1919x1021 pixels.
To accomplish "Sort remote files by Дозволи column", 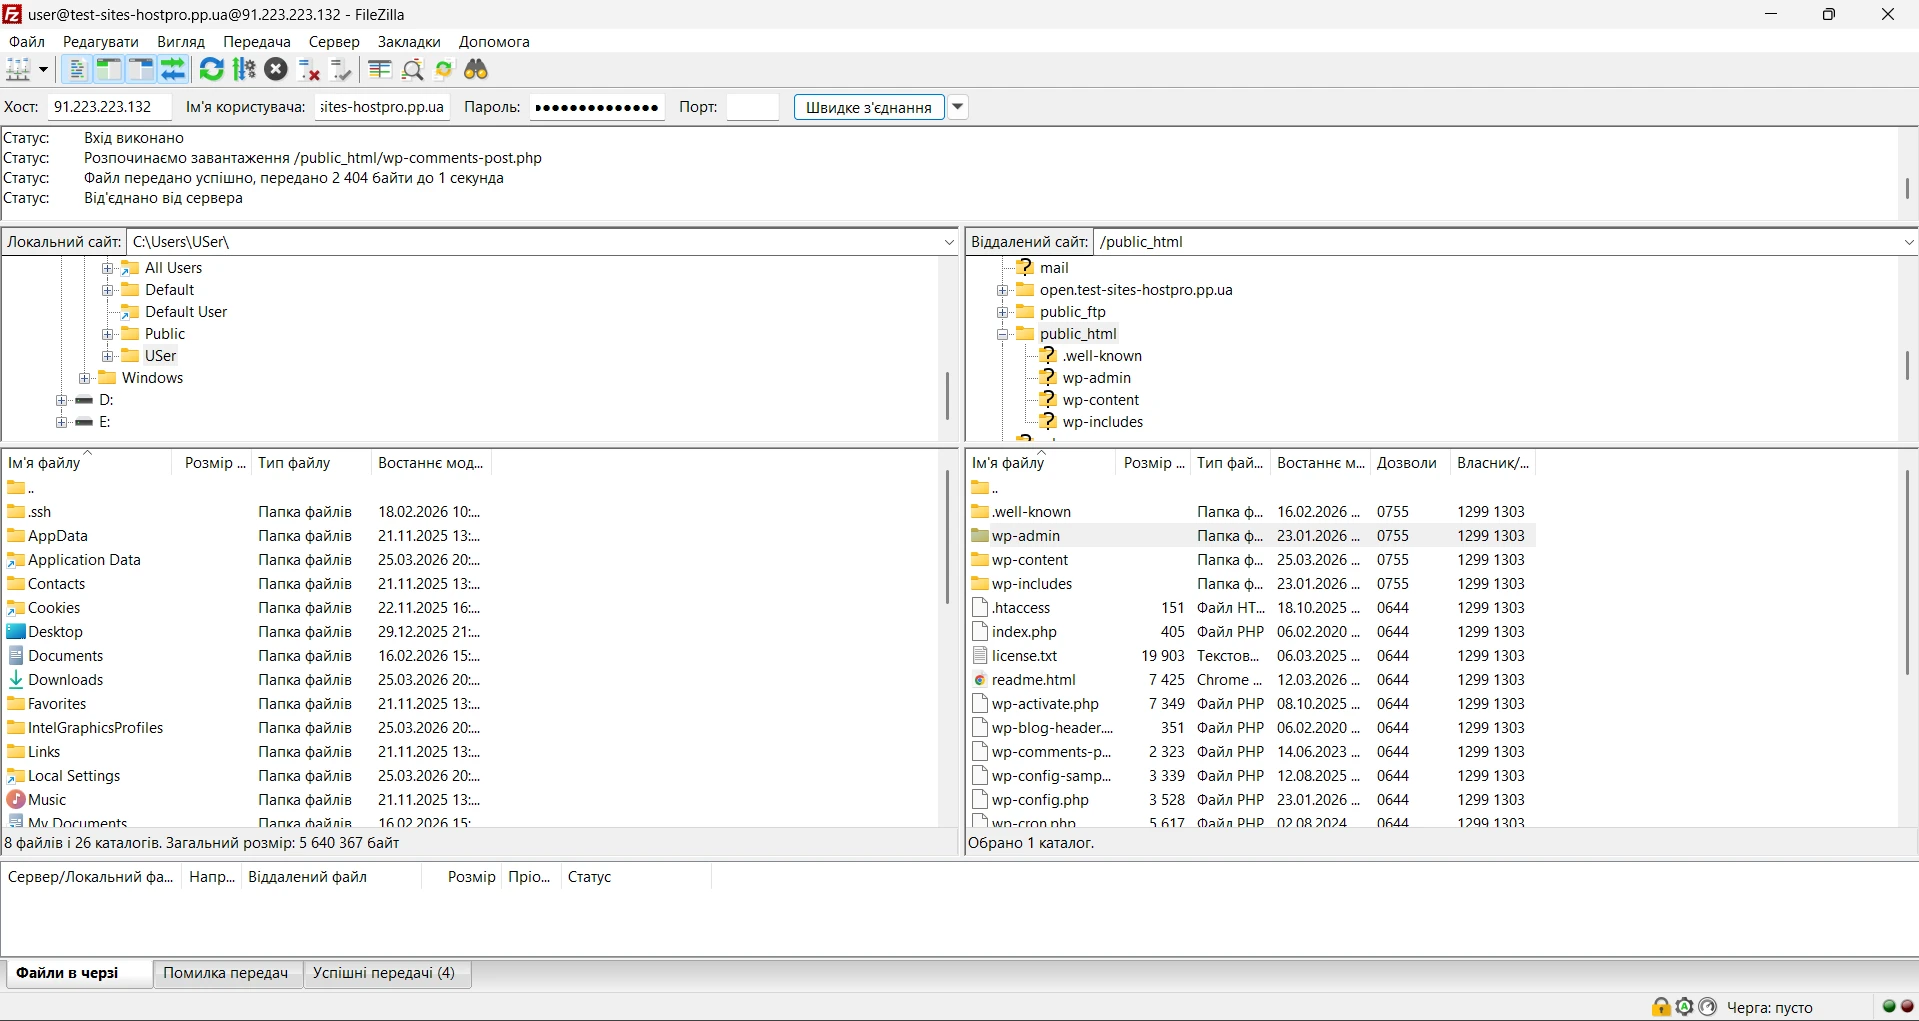I will [1410, 463].
